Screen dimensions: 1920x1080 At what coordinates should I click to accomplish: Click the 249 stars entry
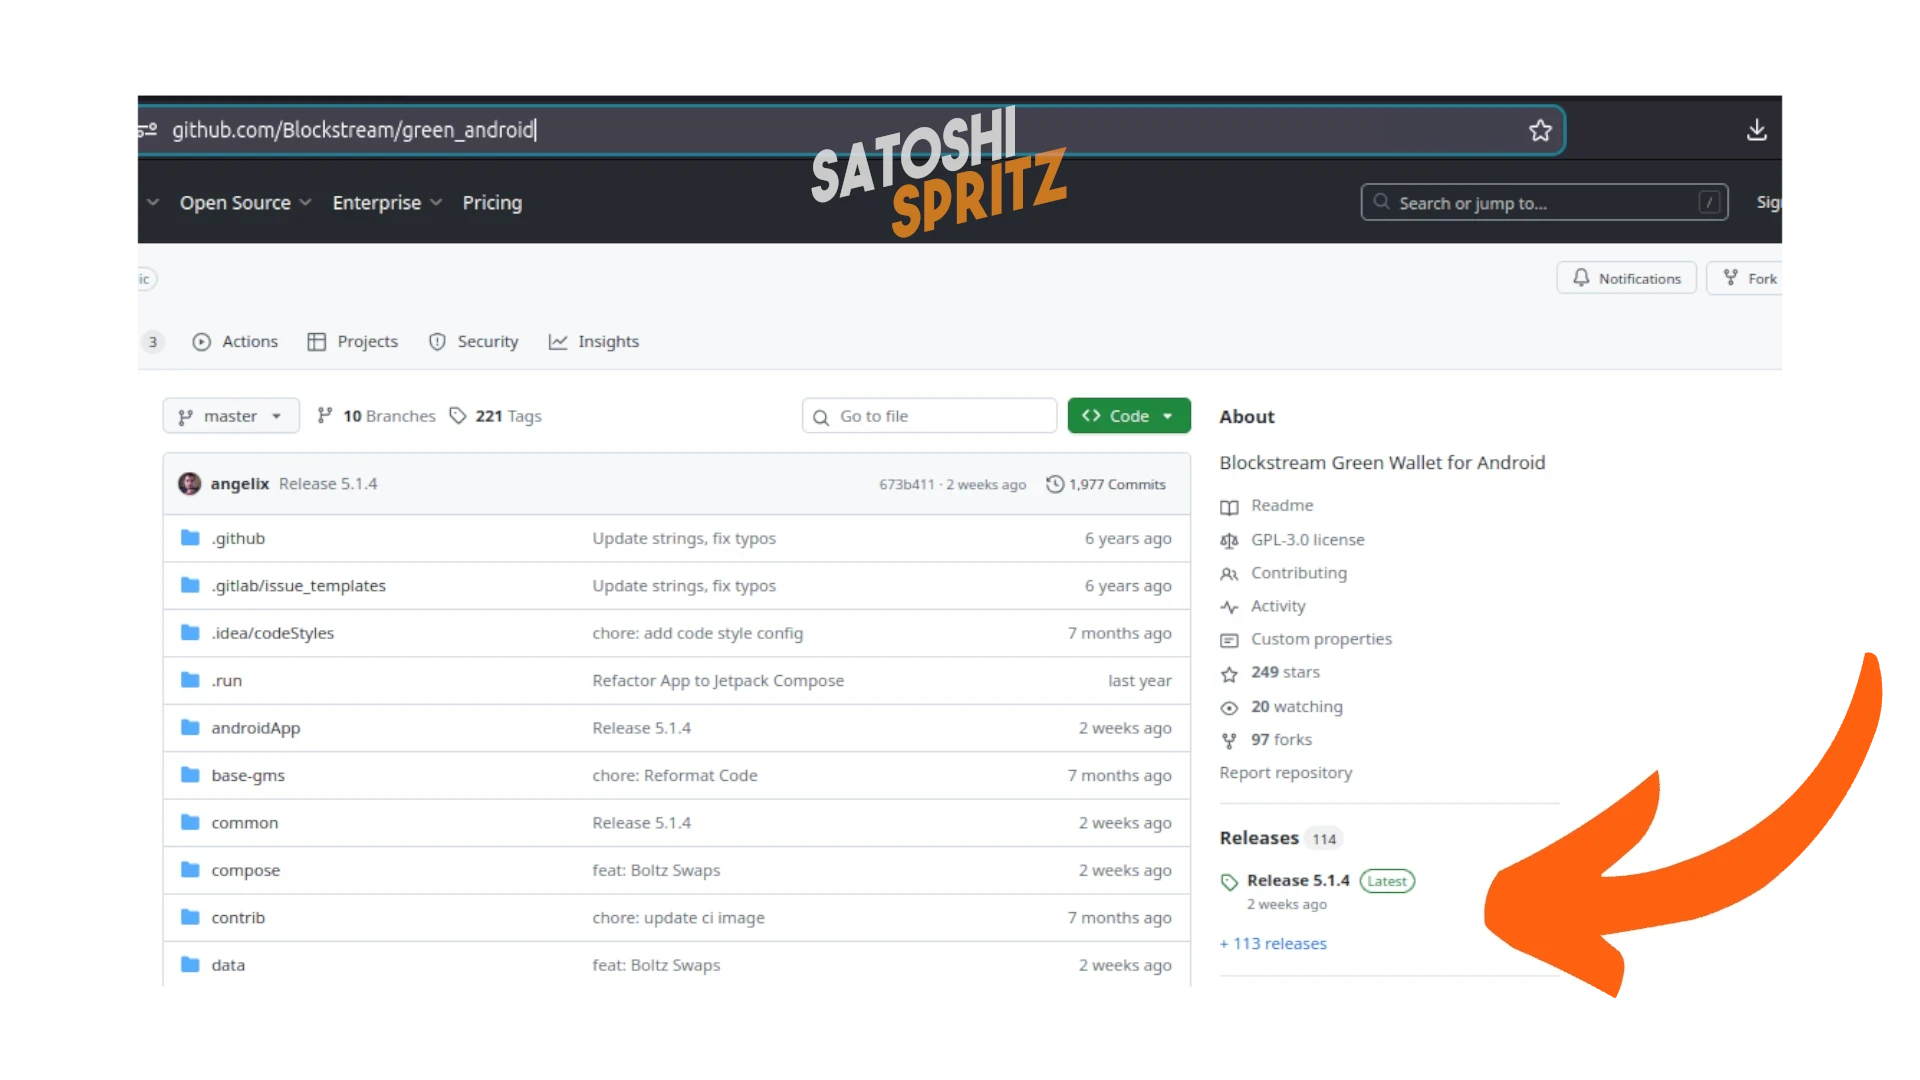1284,673
